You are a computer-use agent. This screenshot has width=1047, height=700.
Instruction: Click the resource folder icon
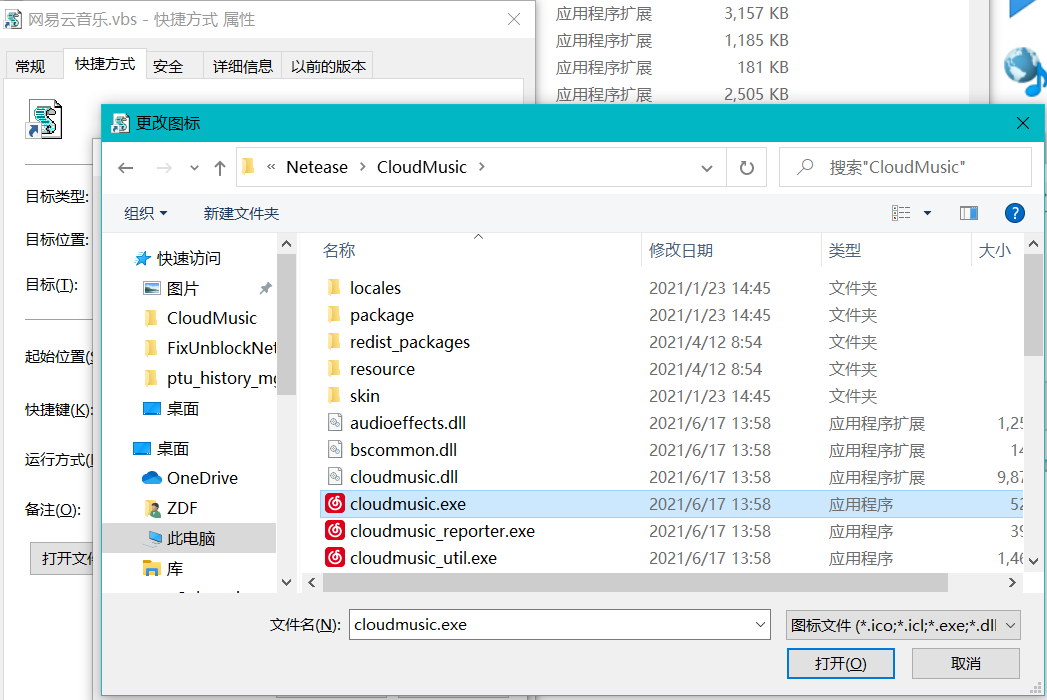(x=335, y=368)
